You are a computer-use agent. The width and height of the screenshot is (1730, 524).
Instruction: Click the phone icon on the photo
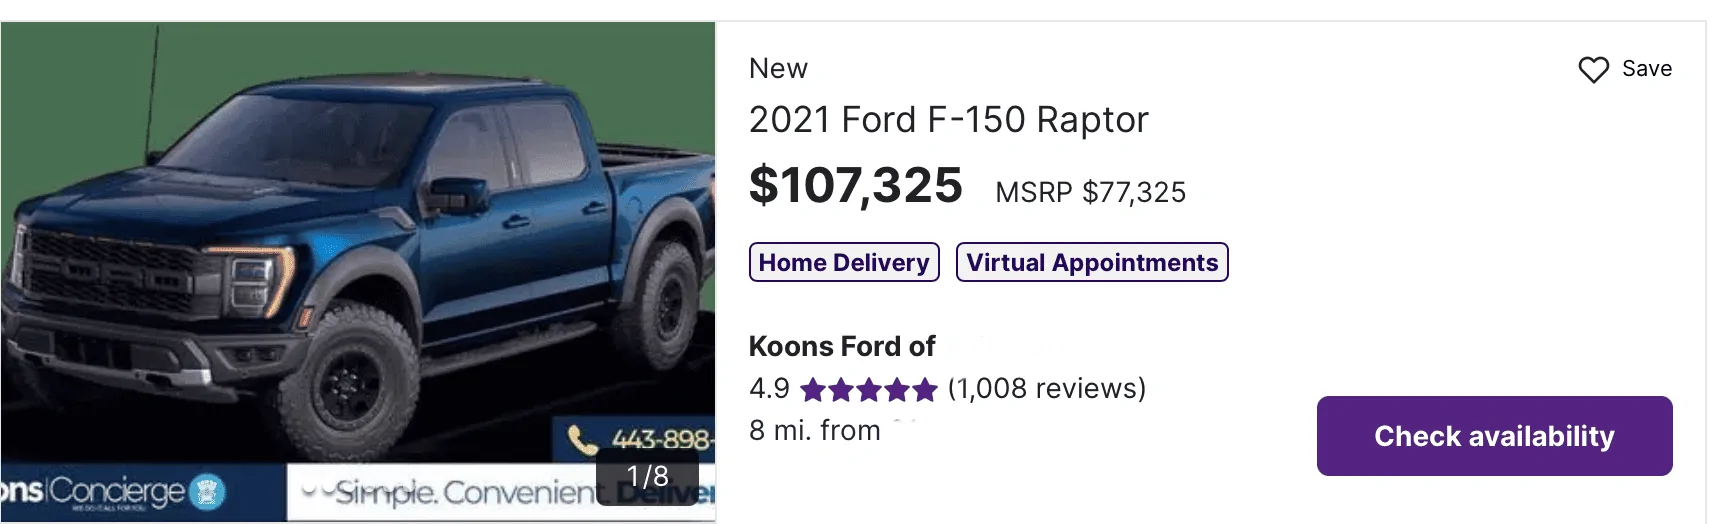pos(582,439)
